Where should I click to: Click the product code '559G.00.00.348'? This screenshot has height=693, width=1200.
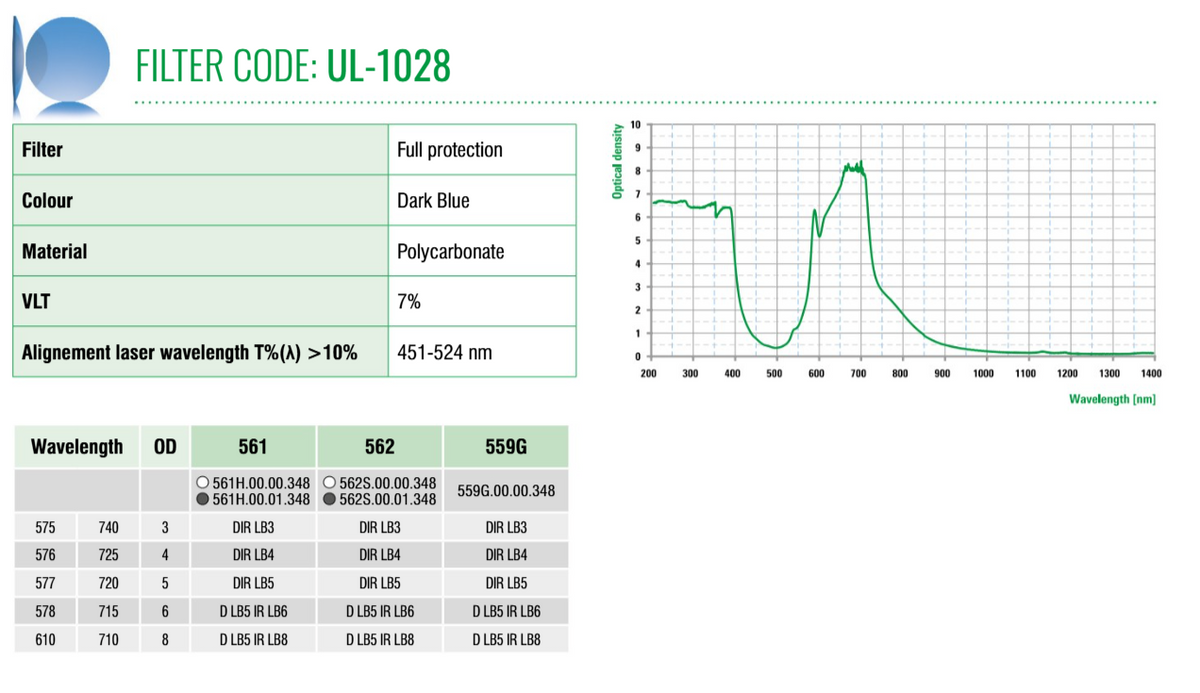[506, 491]
